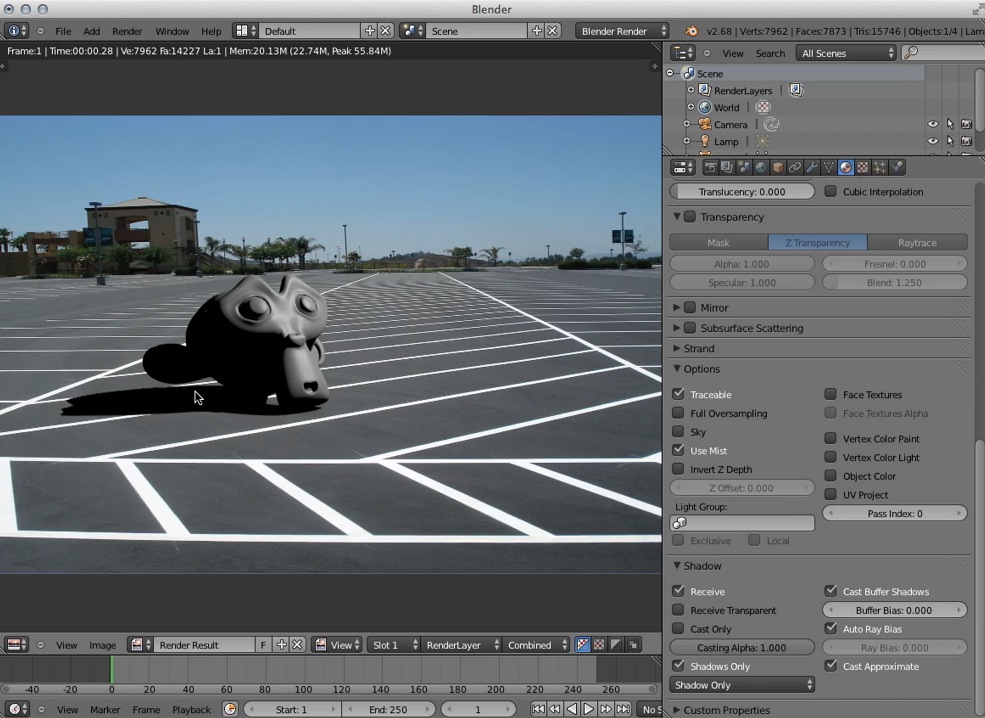Select the Mask transparency button
Viewport: 985px width, 718px height.
[718, 242]
